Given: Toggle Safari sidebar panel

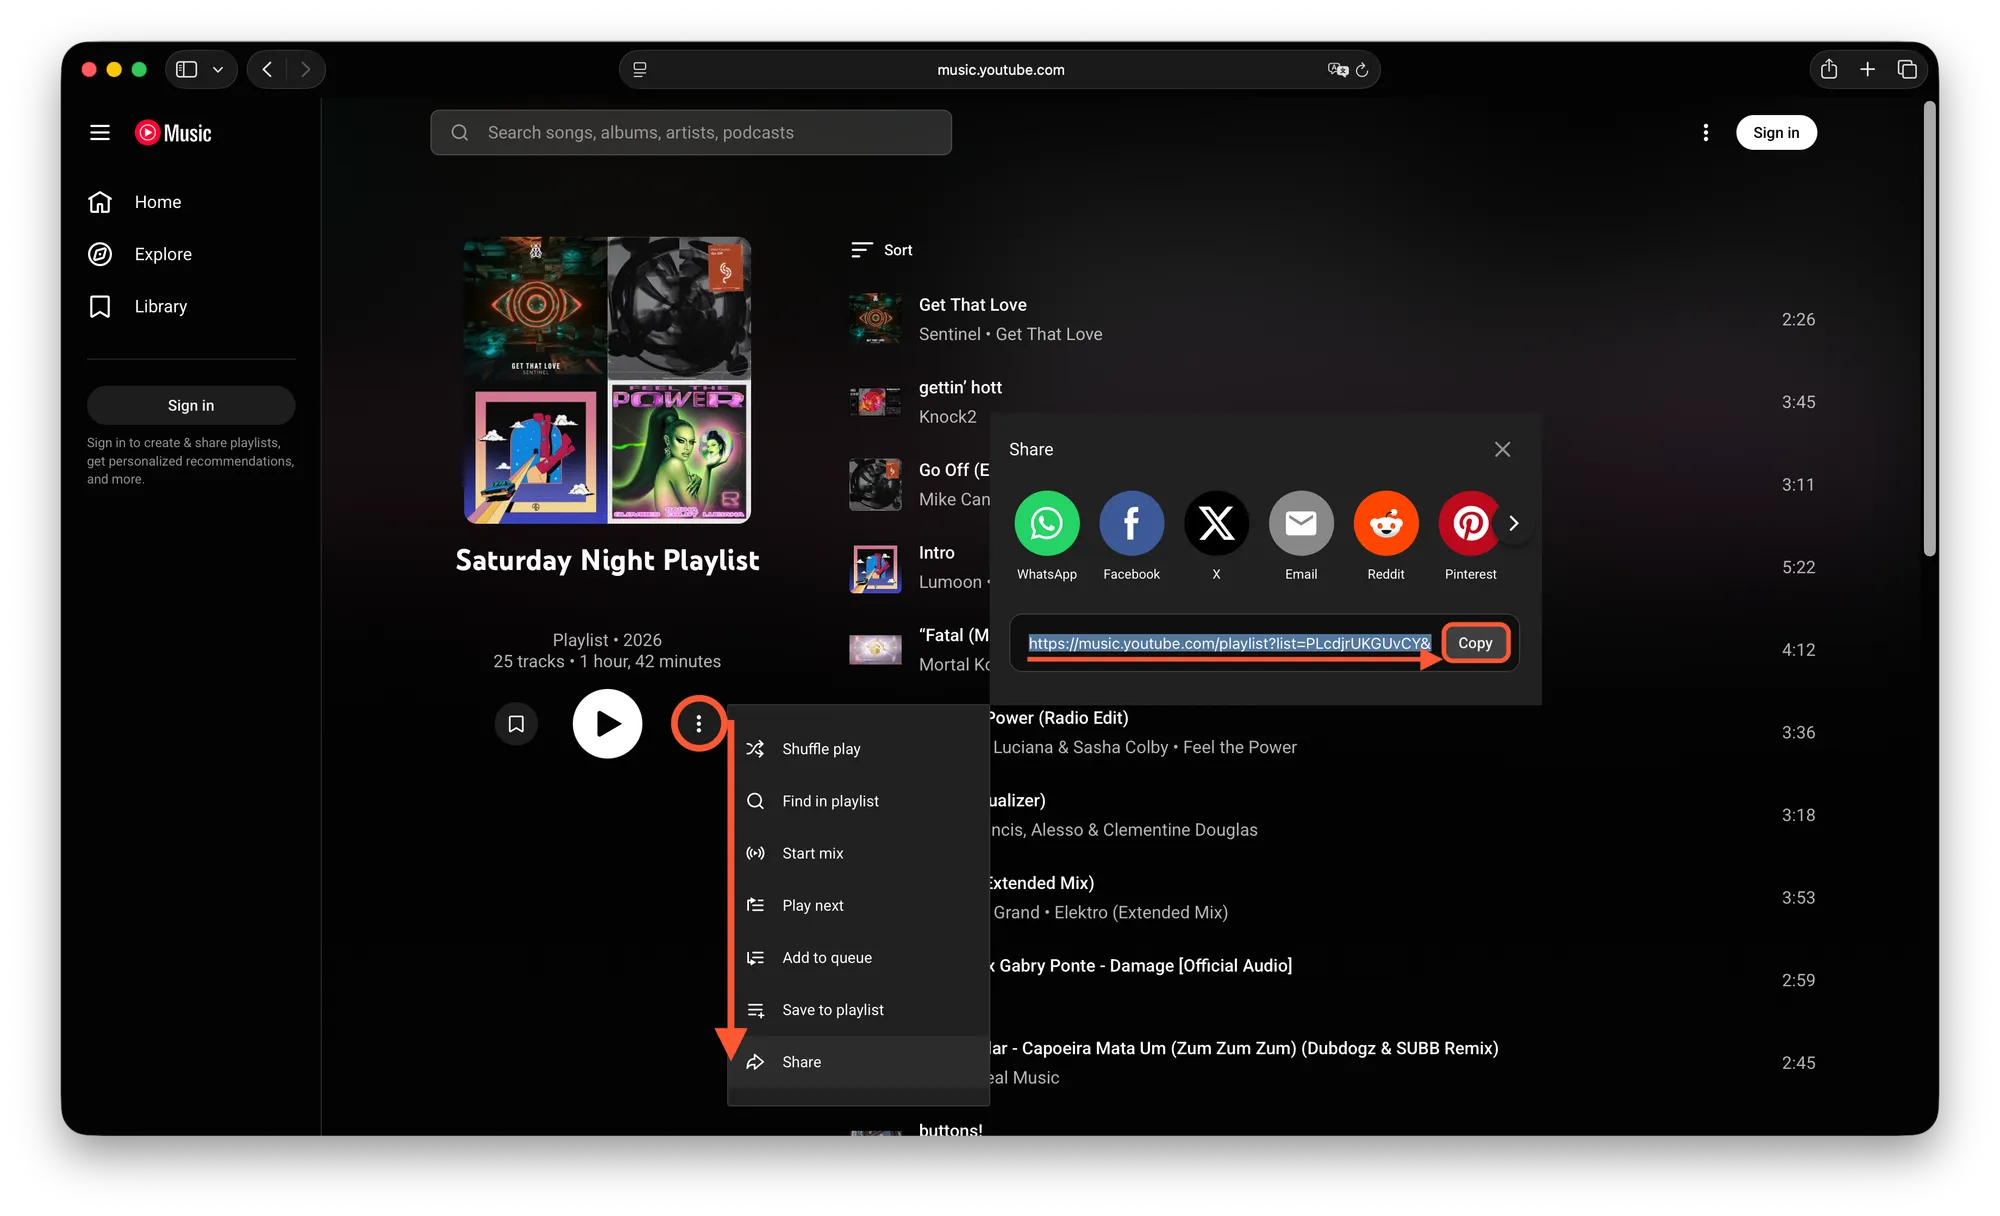Looking at the screenshot, I should [187, 69].
